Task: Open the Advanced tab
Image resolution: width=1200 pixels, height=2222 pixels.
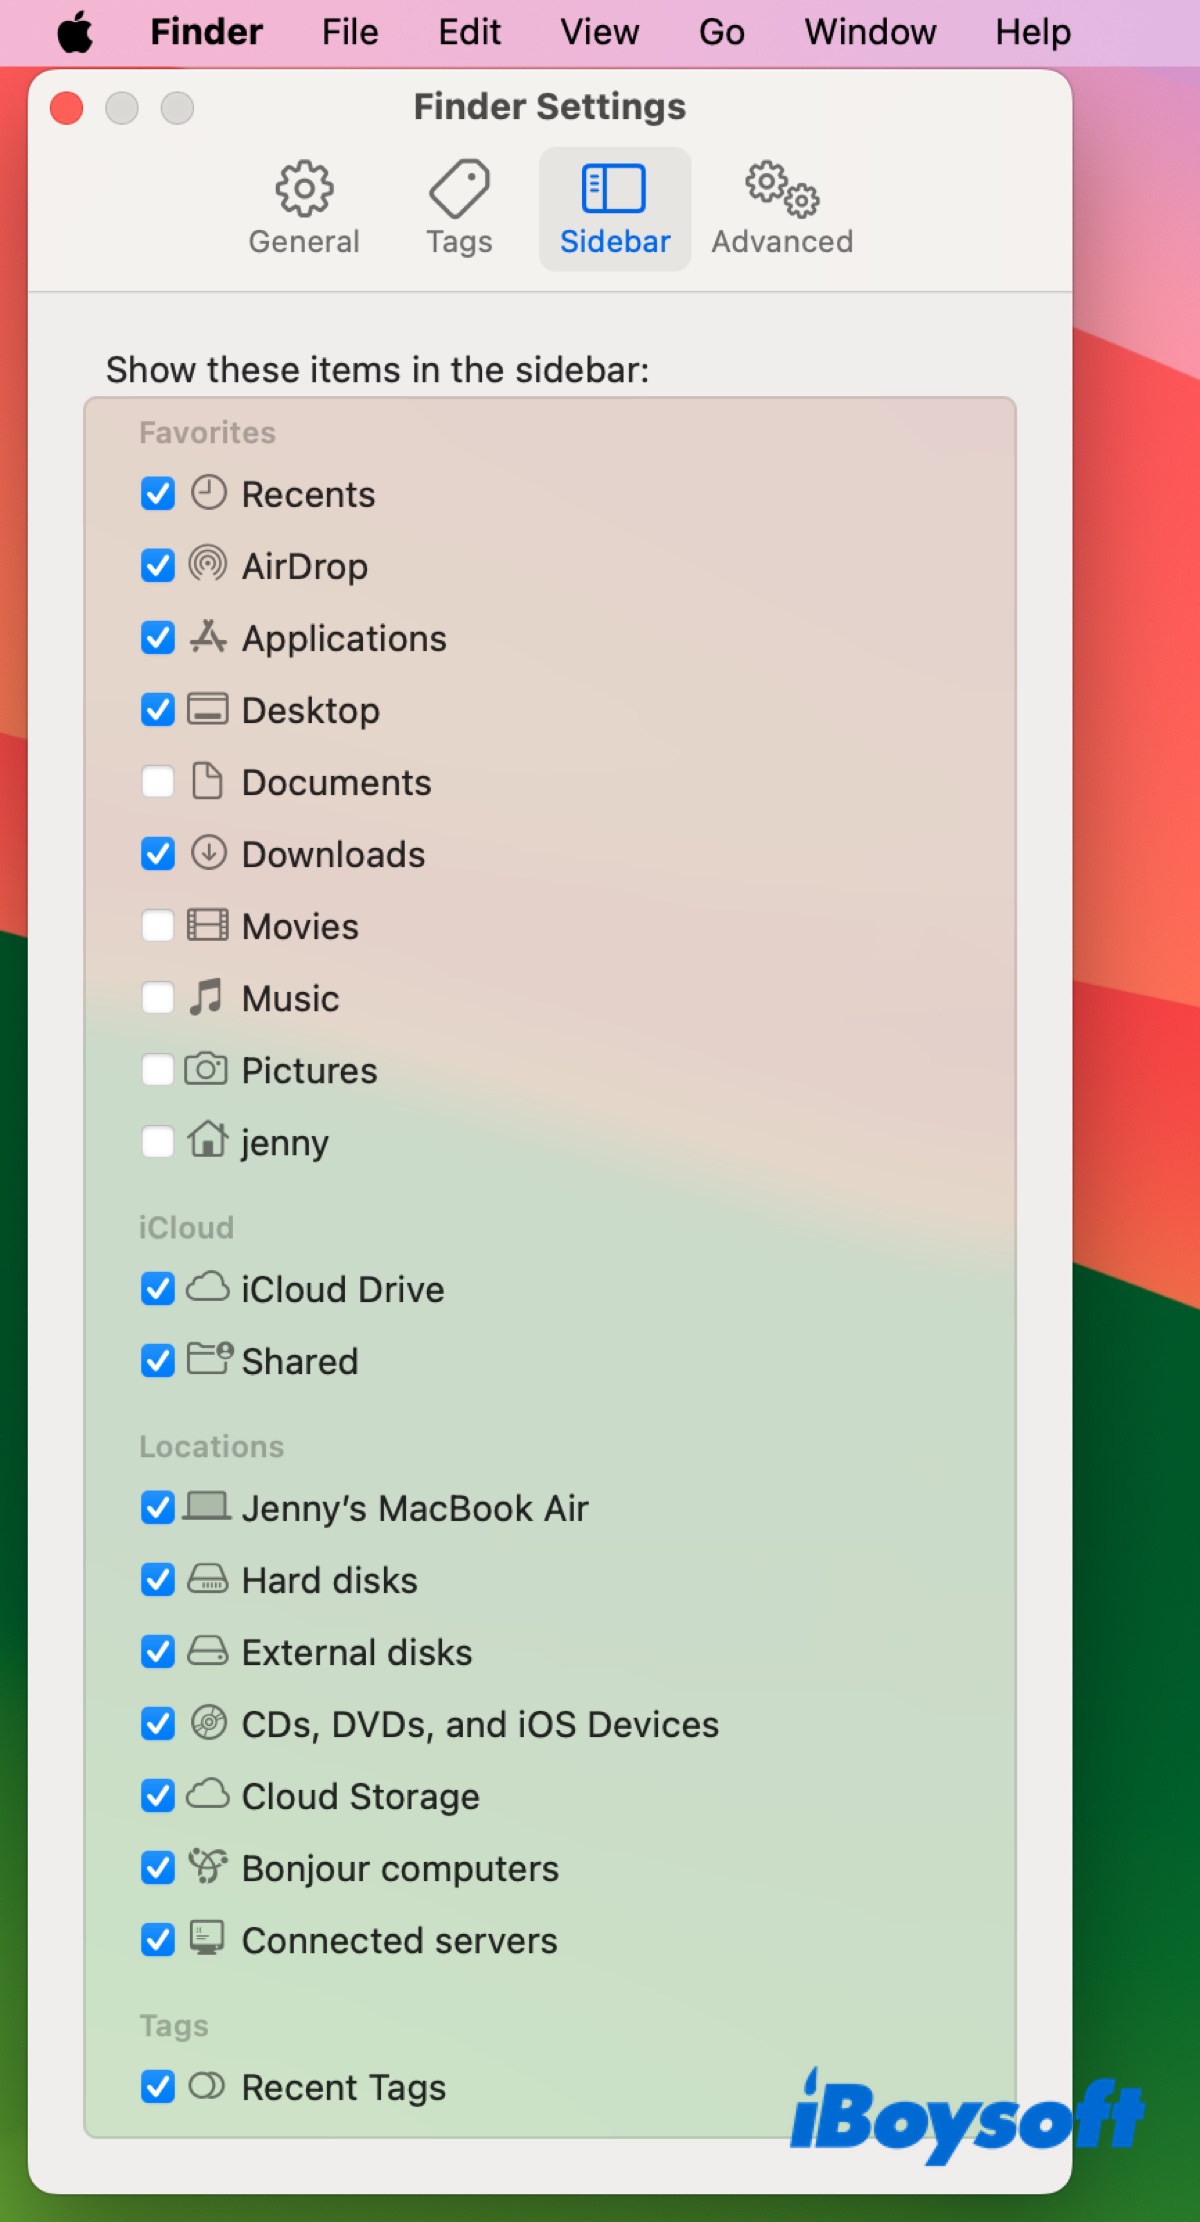Action: click(x=782, y=208)
